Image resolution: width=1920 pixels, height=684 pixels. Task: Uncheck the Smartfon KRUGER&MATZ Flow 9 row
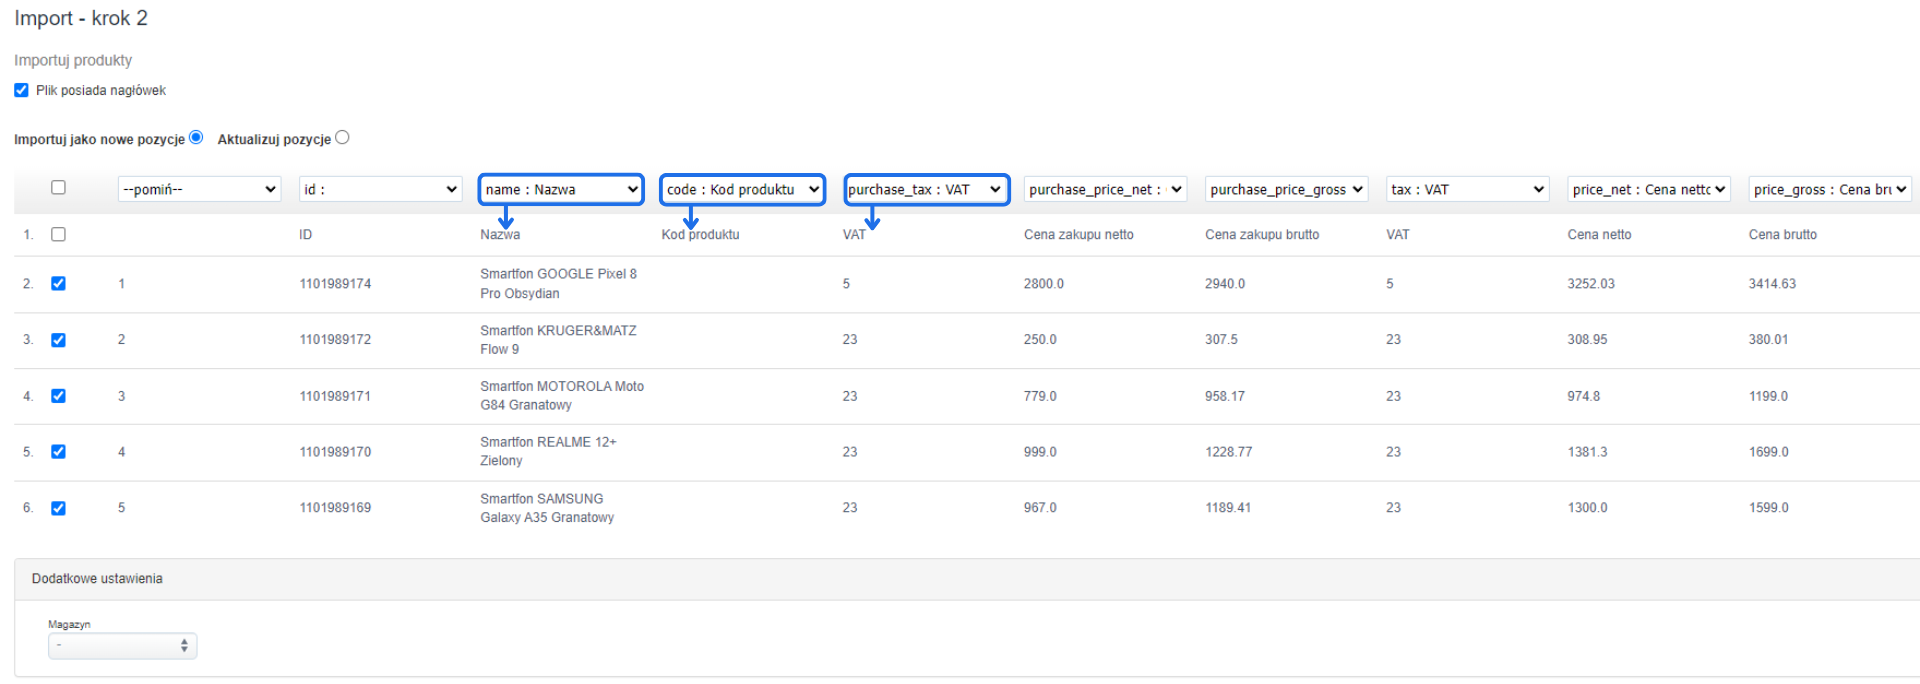click(x=58, y=340)
